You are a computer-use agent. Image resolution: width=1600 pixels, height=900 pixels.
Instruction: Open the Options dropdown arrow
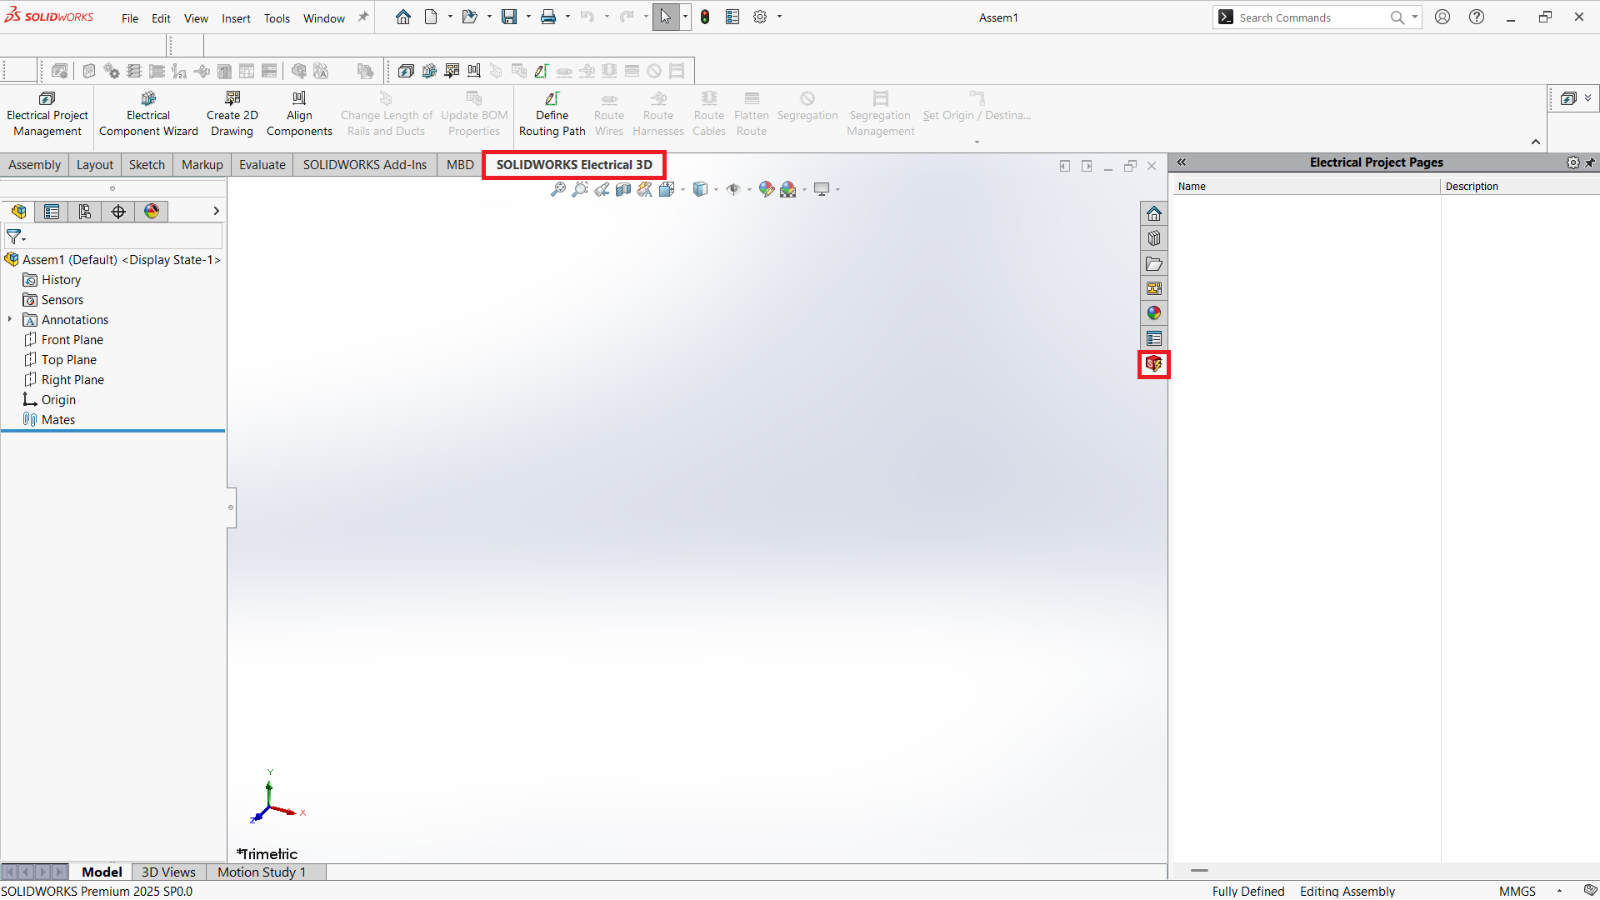(779, 17)
